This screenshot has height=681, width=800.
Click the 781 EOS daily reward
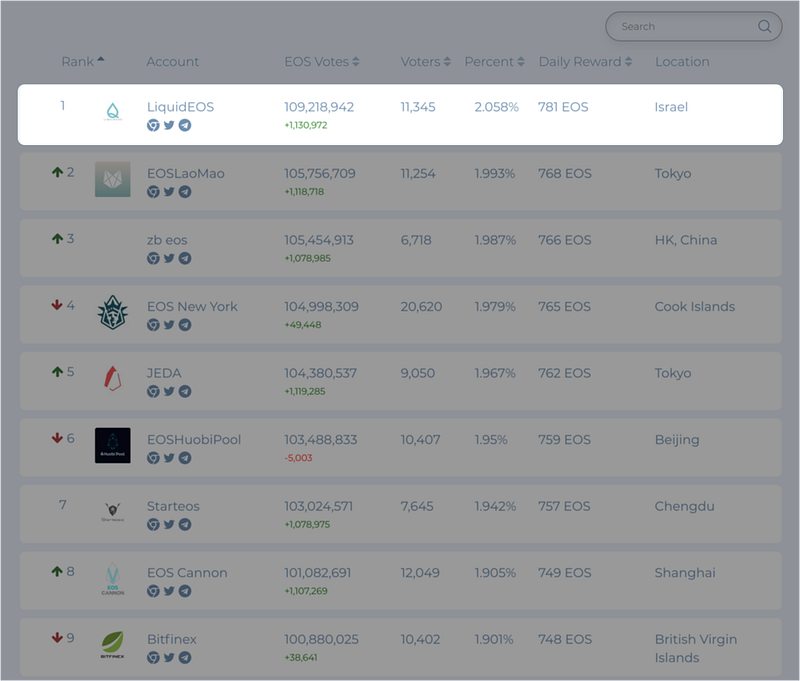pyautogui.click(x=563, y=107)
